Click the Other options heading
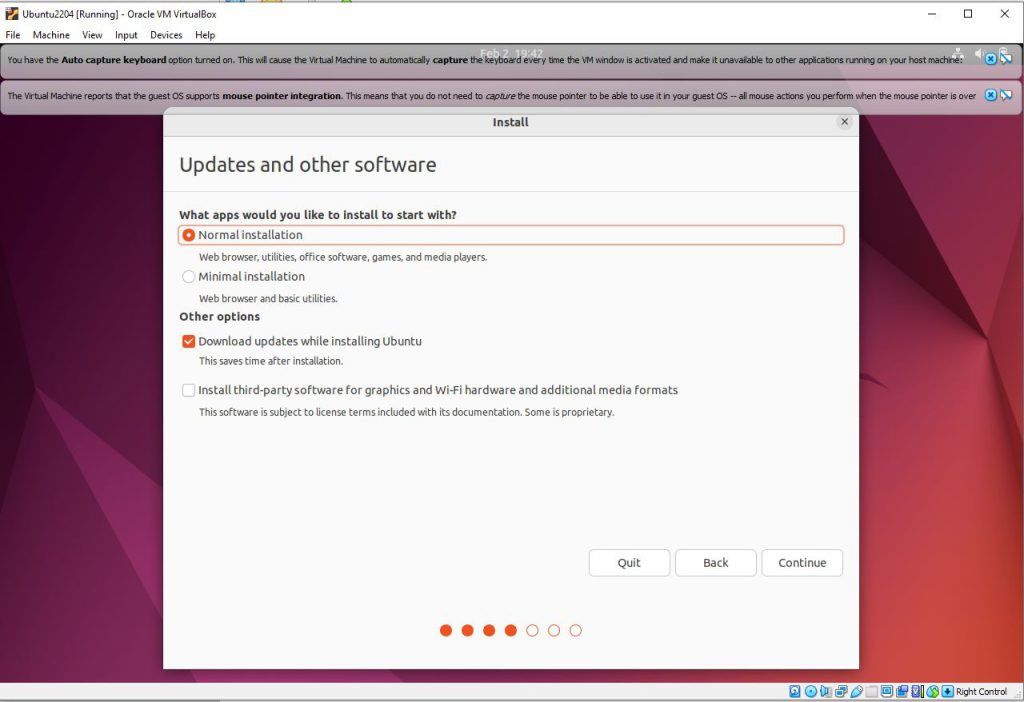1024x702 pixels. pyautogui.click(x=219, y=317)
